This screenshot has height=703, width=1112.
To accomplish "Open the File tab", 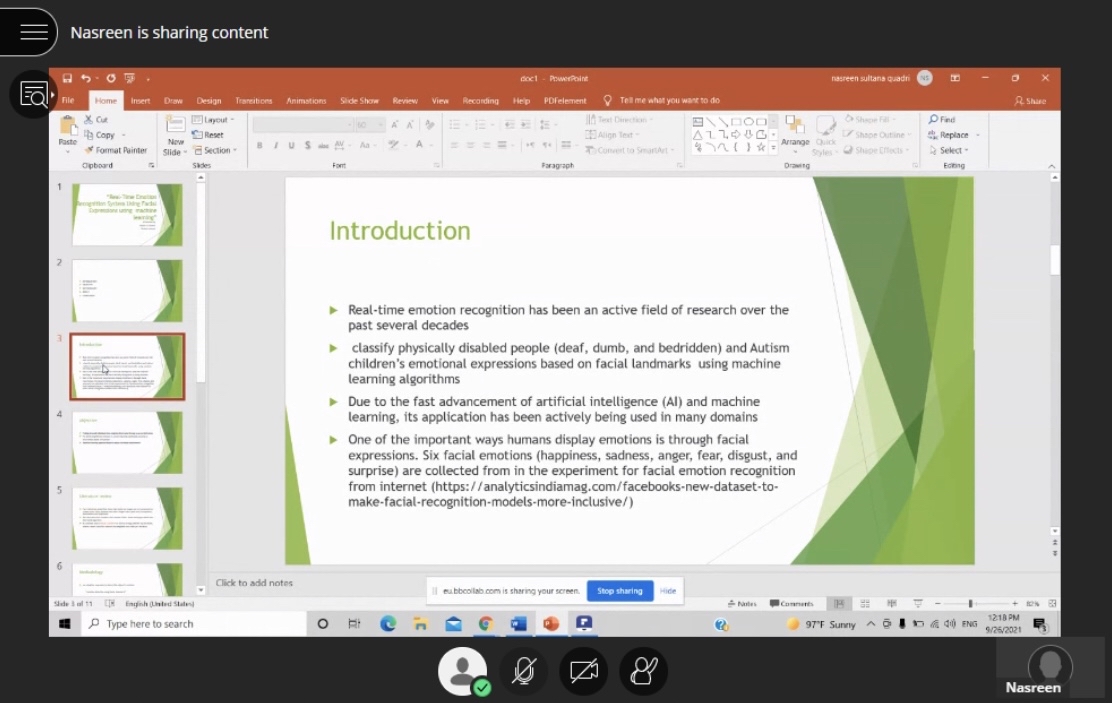I will tap(68, 101).
